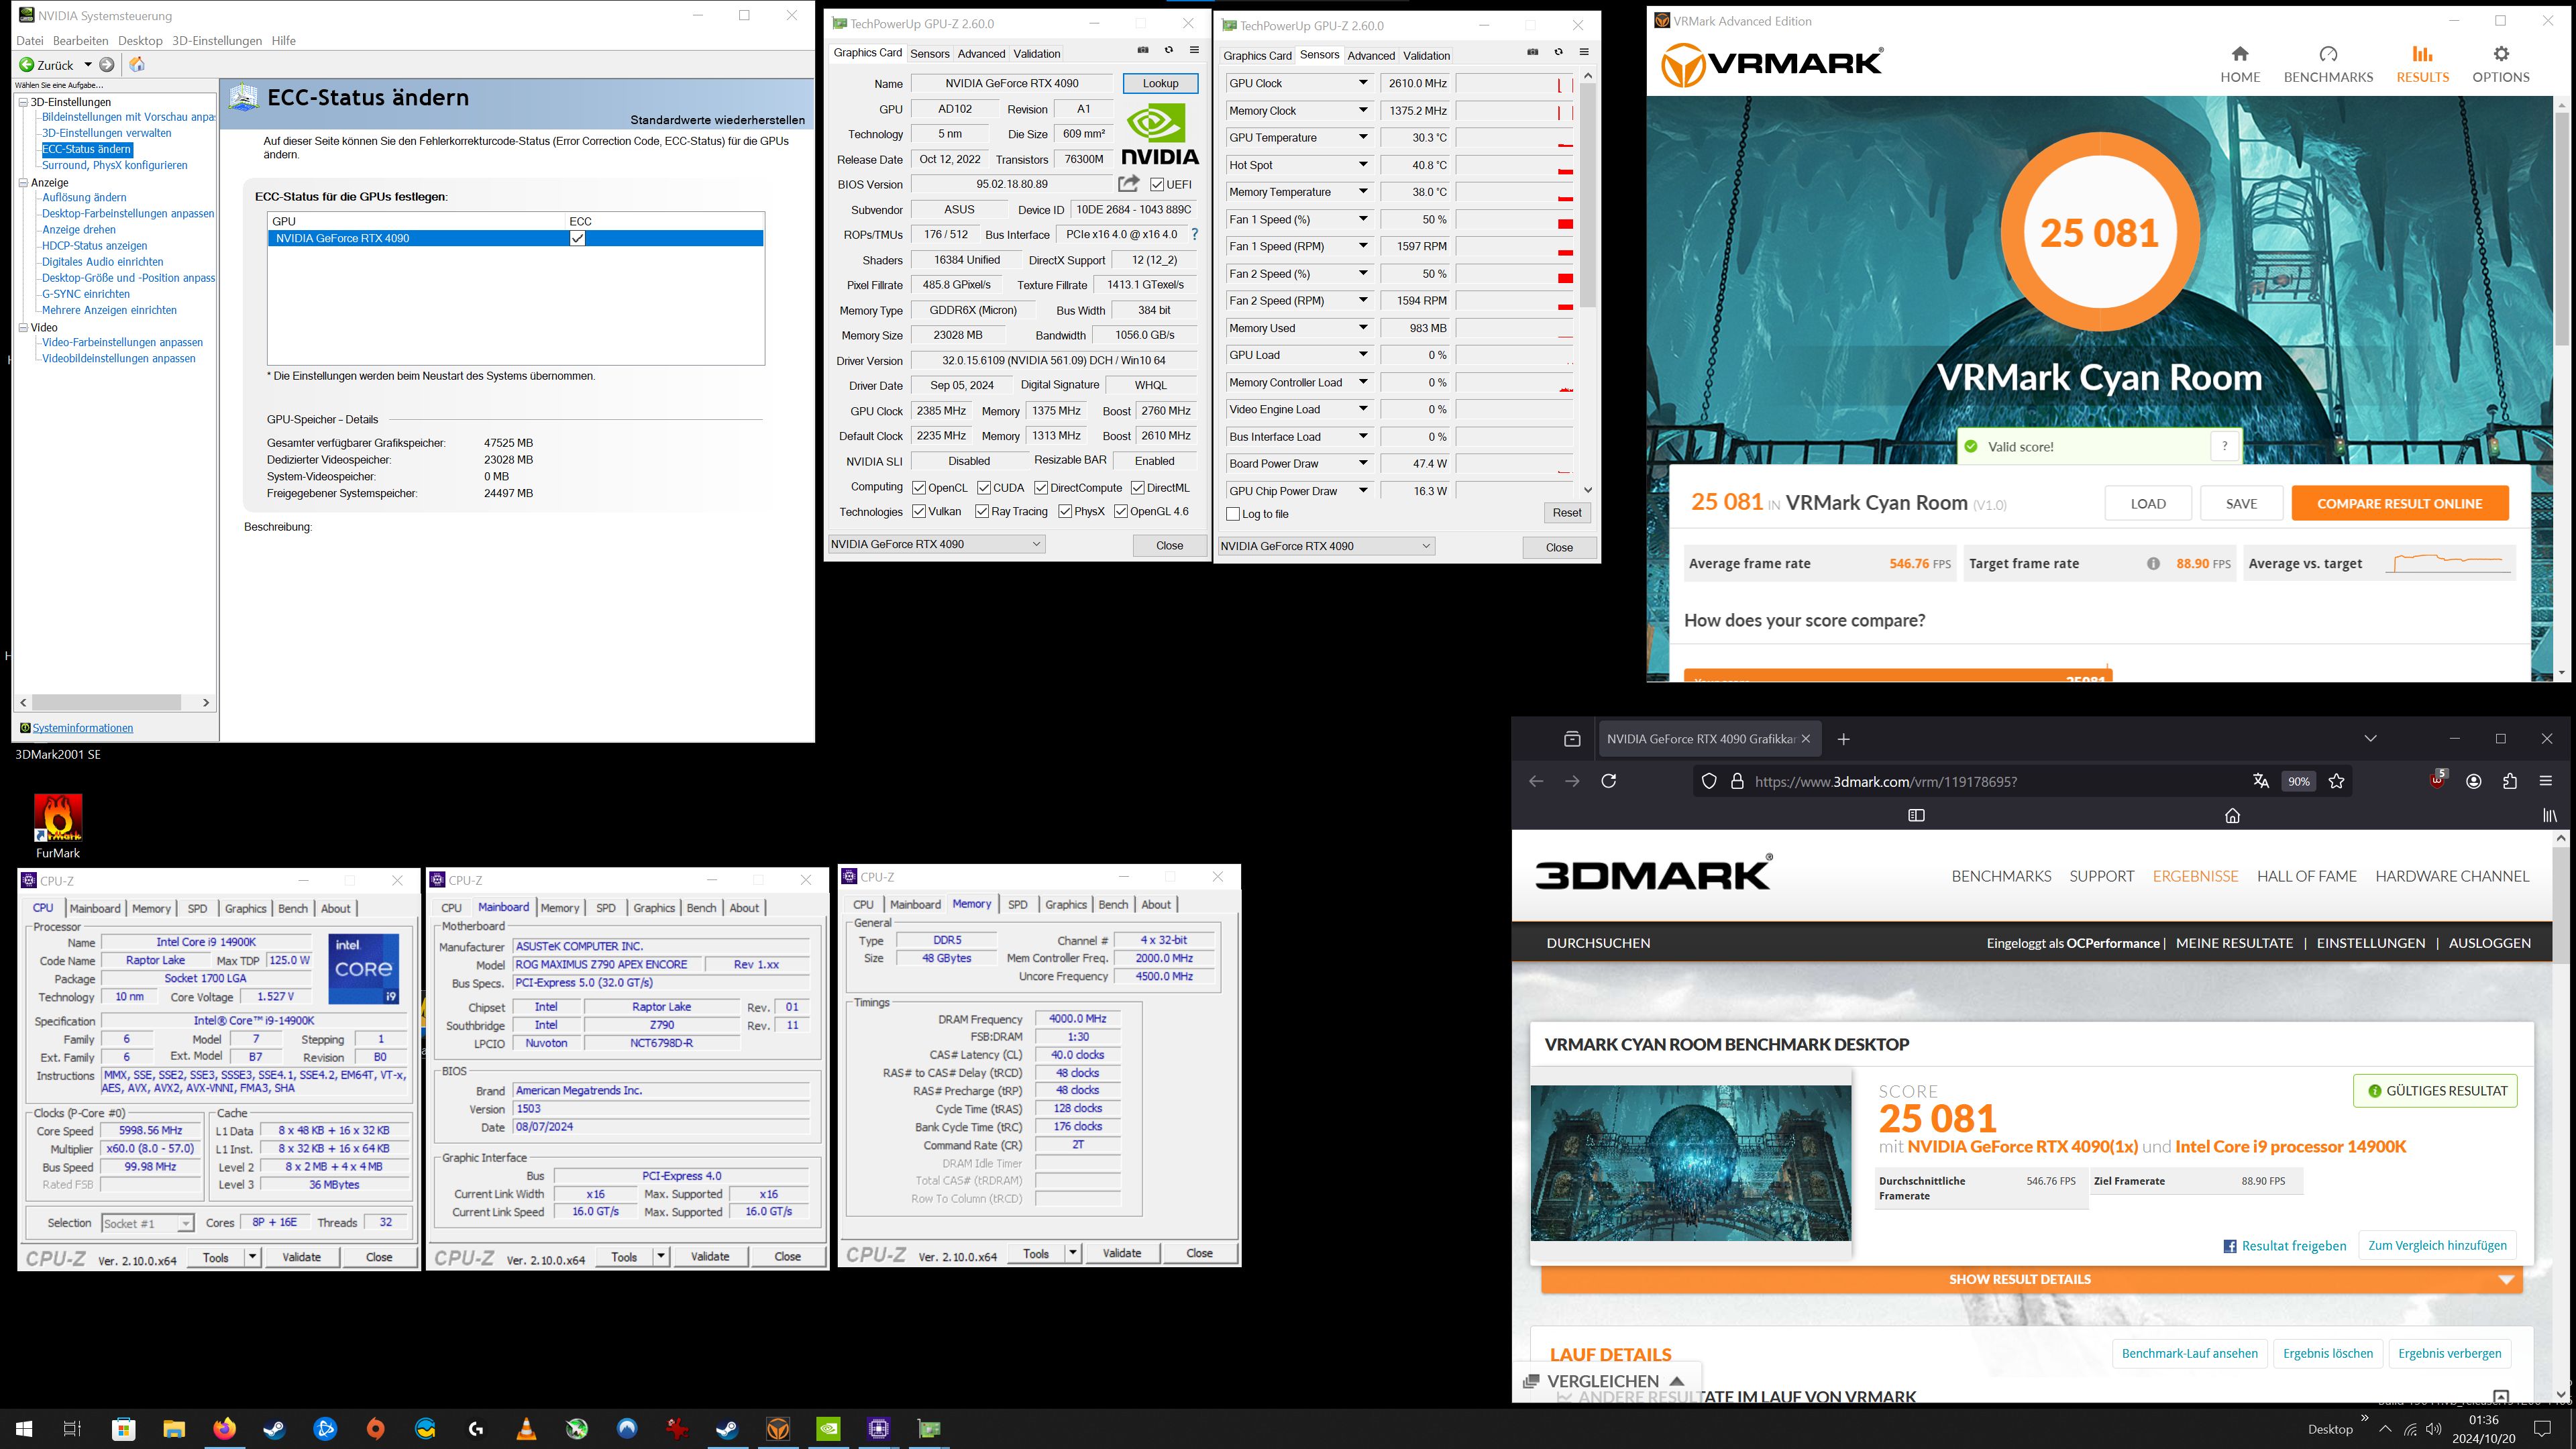The width and height of the screenshot is (2576, 1449).
Task: Click GPU-Z Sensors vertical scrollbar
Action: click(x=1588, y=196)
